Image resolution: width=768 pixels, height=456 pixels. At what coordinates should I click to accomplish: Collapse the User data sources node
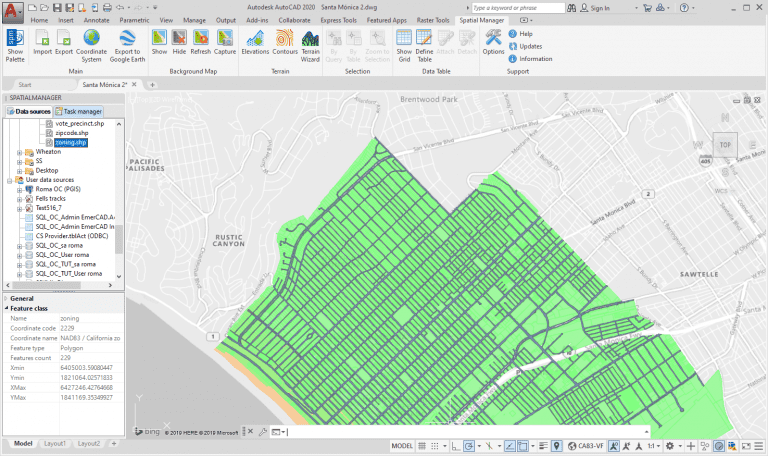[9, 180]
